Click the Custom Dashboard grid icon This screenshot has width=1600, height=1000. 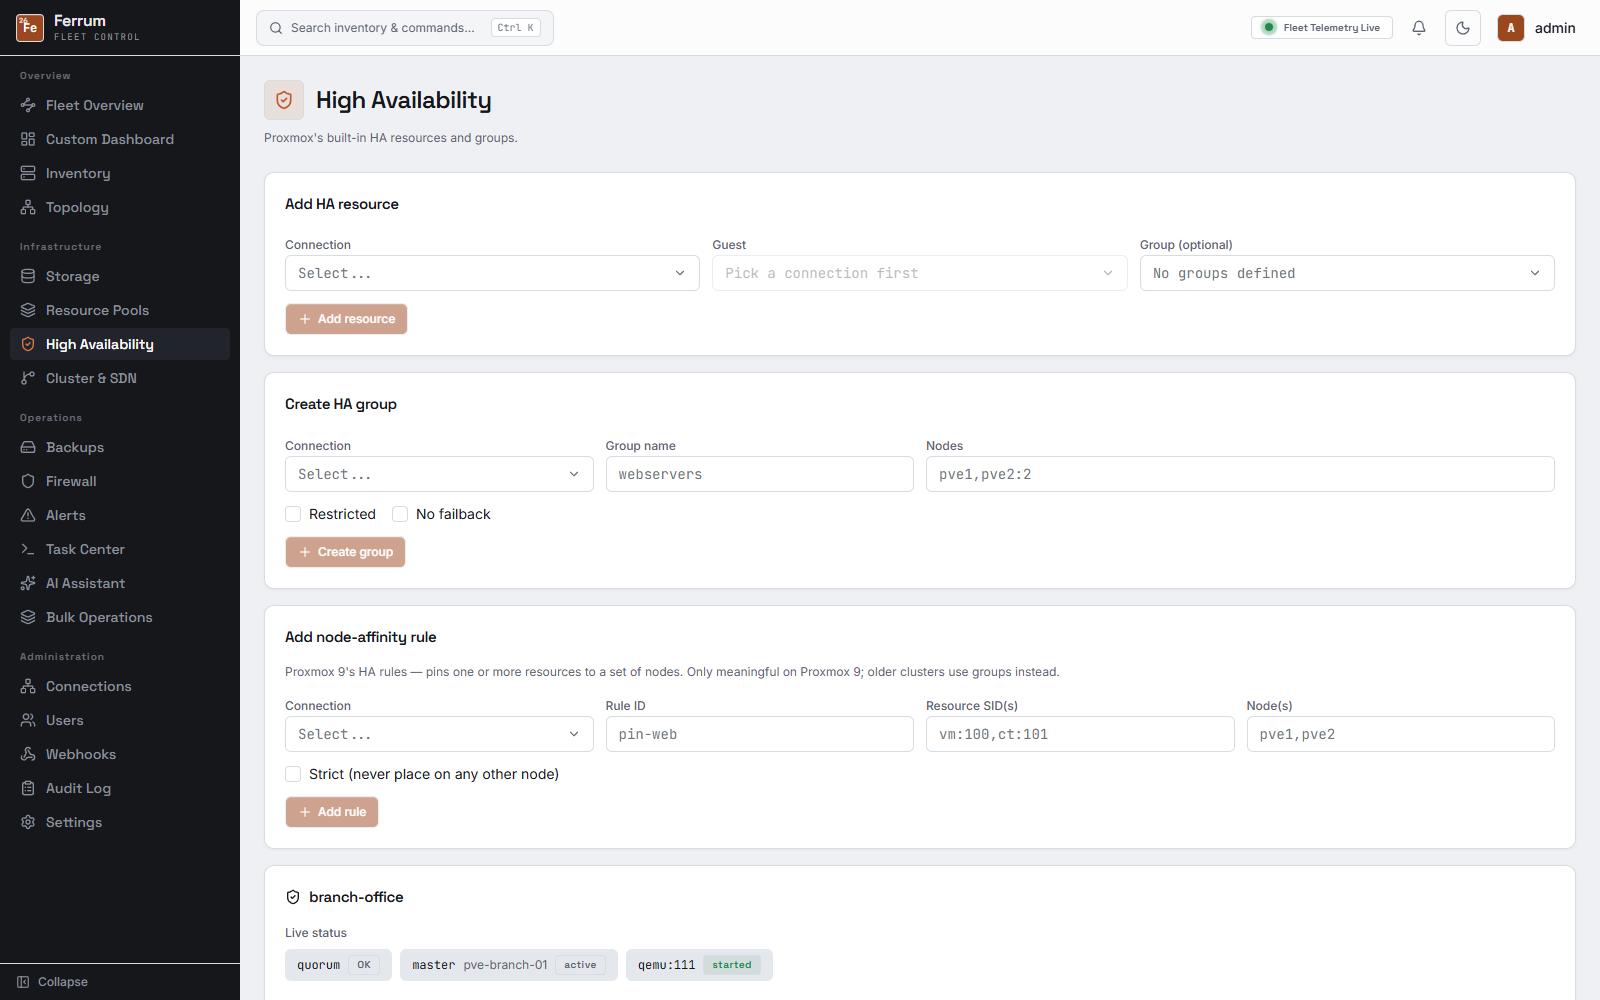pos(28,139)
